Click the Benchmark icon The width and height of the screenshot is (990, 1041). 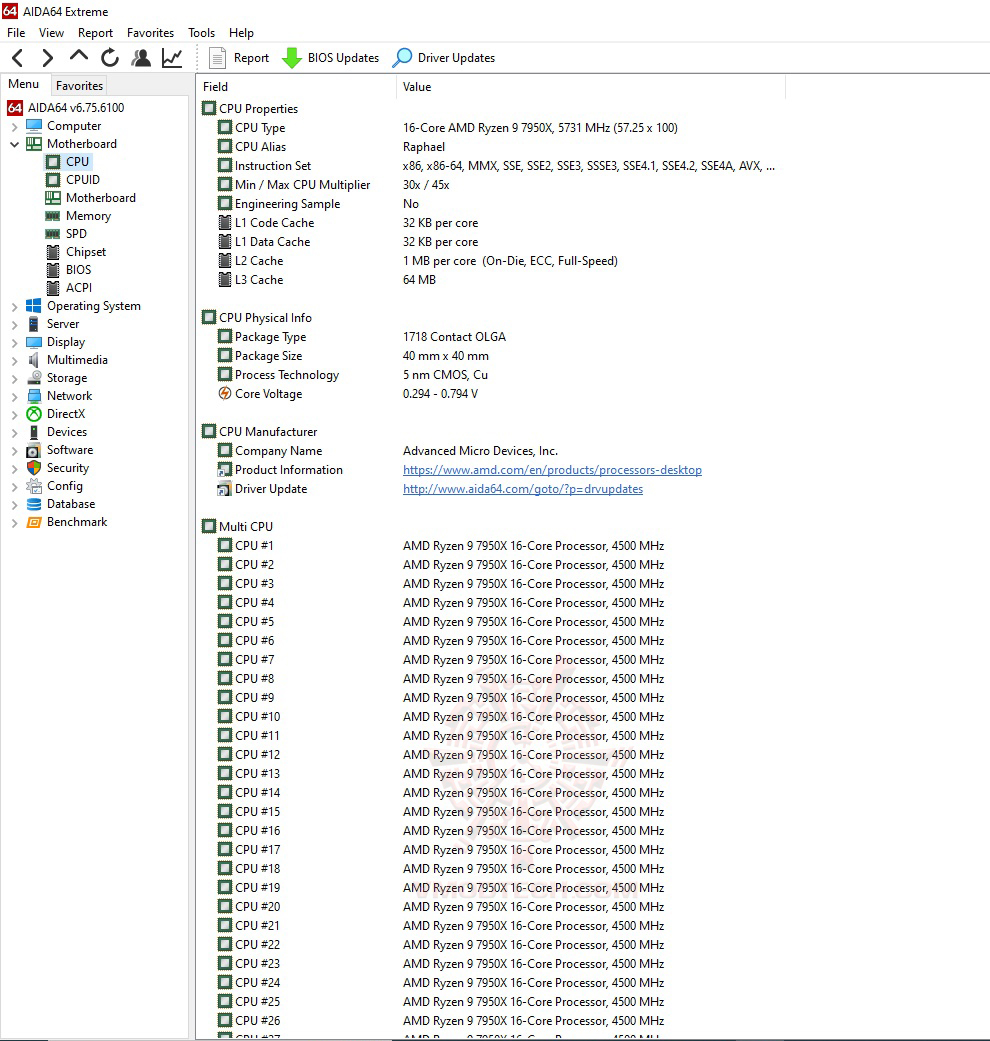(34, 522)
